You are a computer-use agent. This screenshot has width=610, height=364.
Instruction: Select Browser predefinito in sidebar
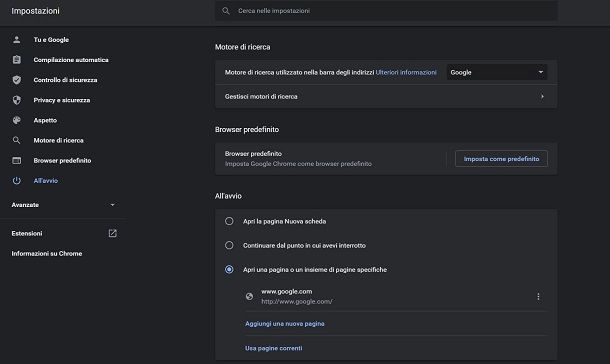62,161
